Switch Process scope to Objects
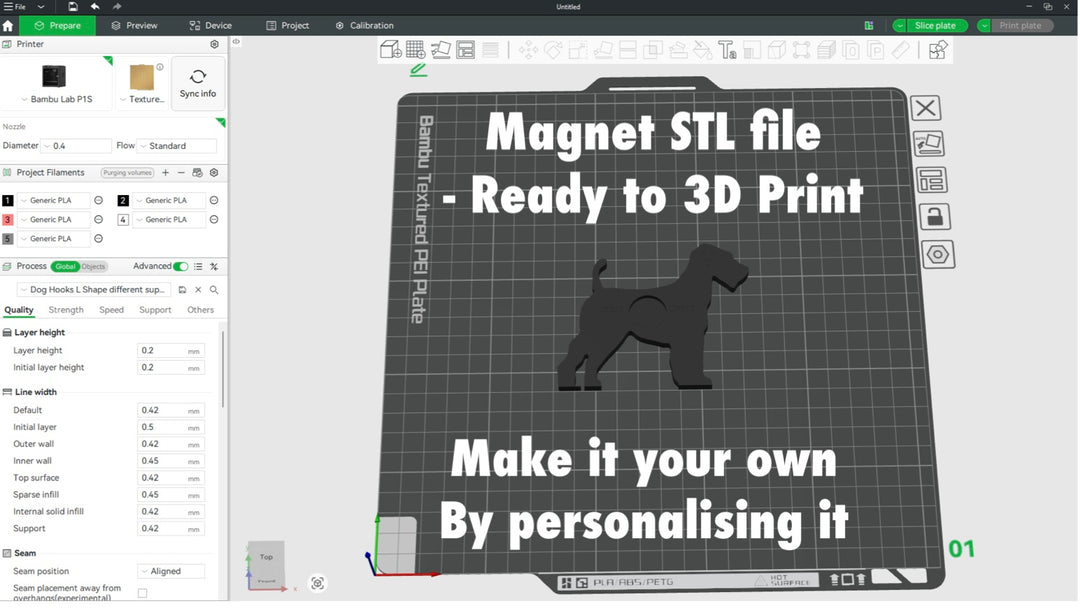The width and height of the screenshot is (1080, 613). [93, 266]
